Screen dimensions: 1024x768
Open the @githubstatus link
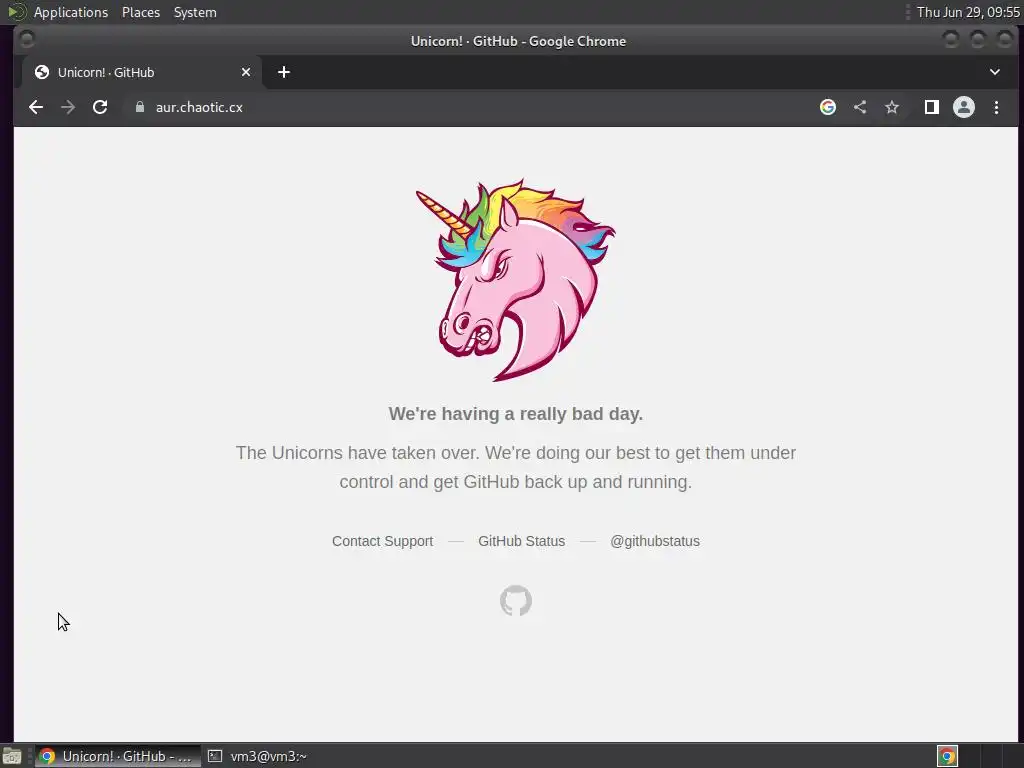tap(655, 541)
